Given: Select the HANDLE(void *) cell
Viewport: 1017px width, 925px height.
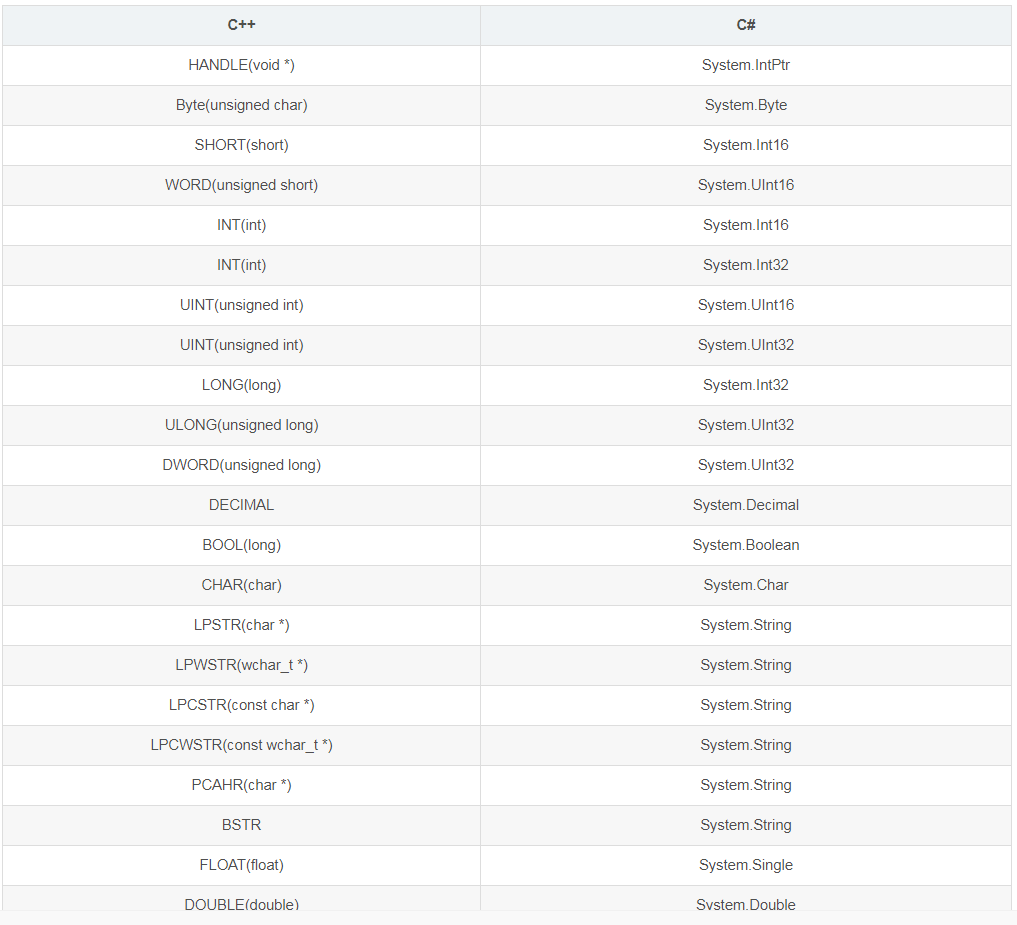Looking at the screenshot, I should pos(241,66).
